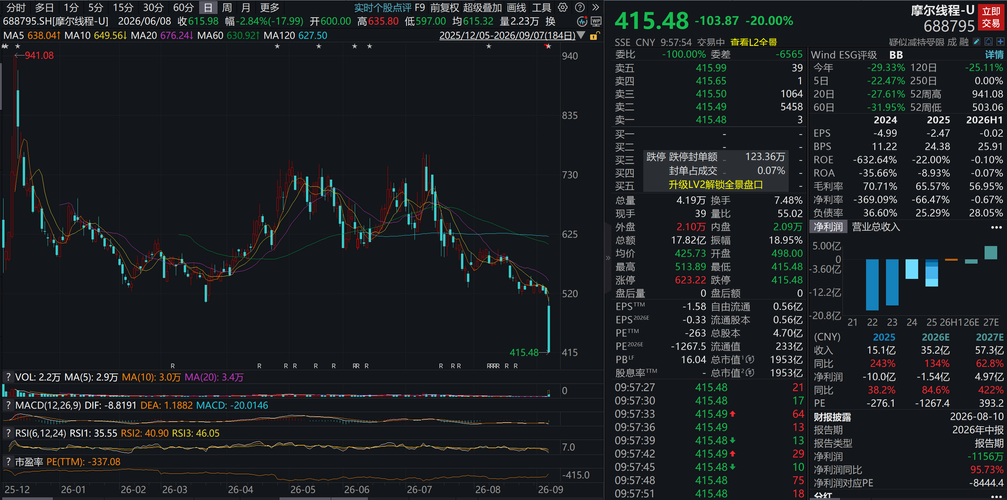This screenshot has width=1007, height=500.
Task: Click the 升级LV2解锁全景盘口 banner
Action: pos(715,184)
